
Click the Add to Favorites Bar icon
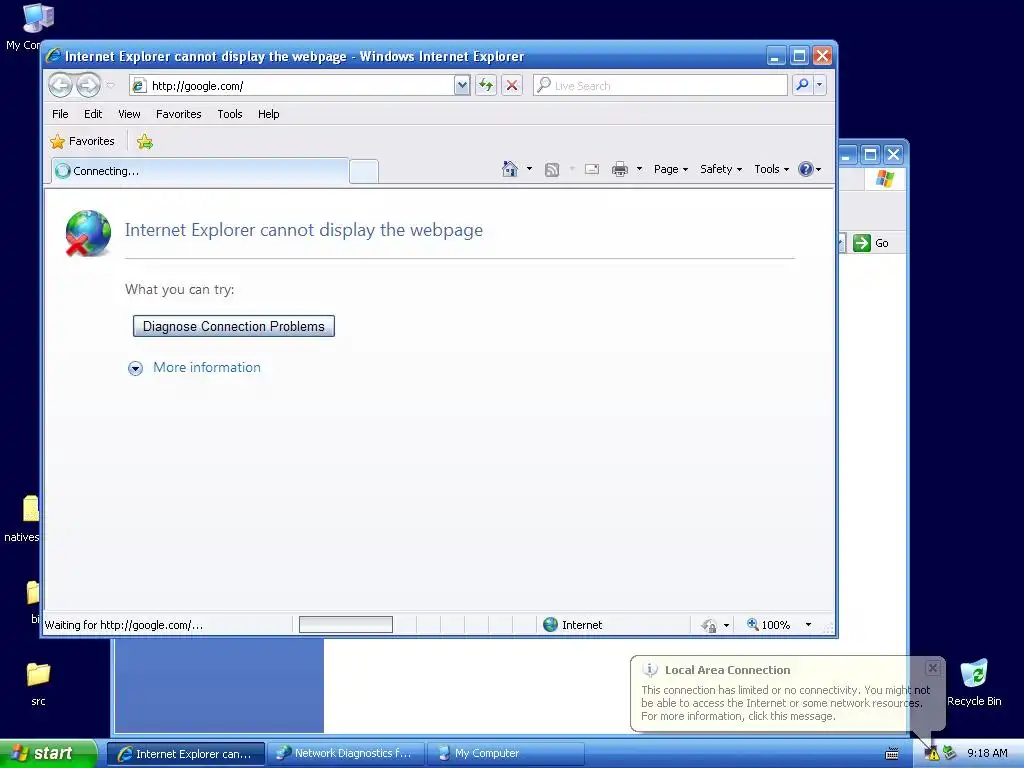coord(145,142)
